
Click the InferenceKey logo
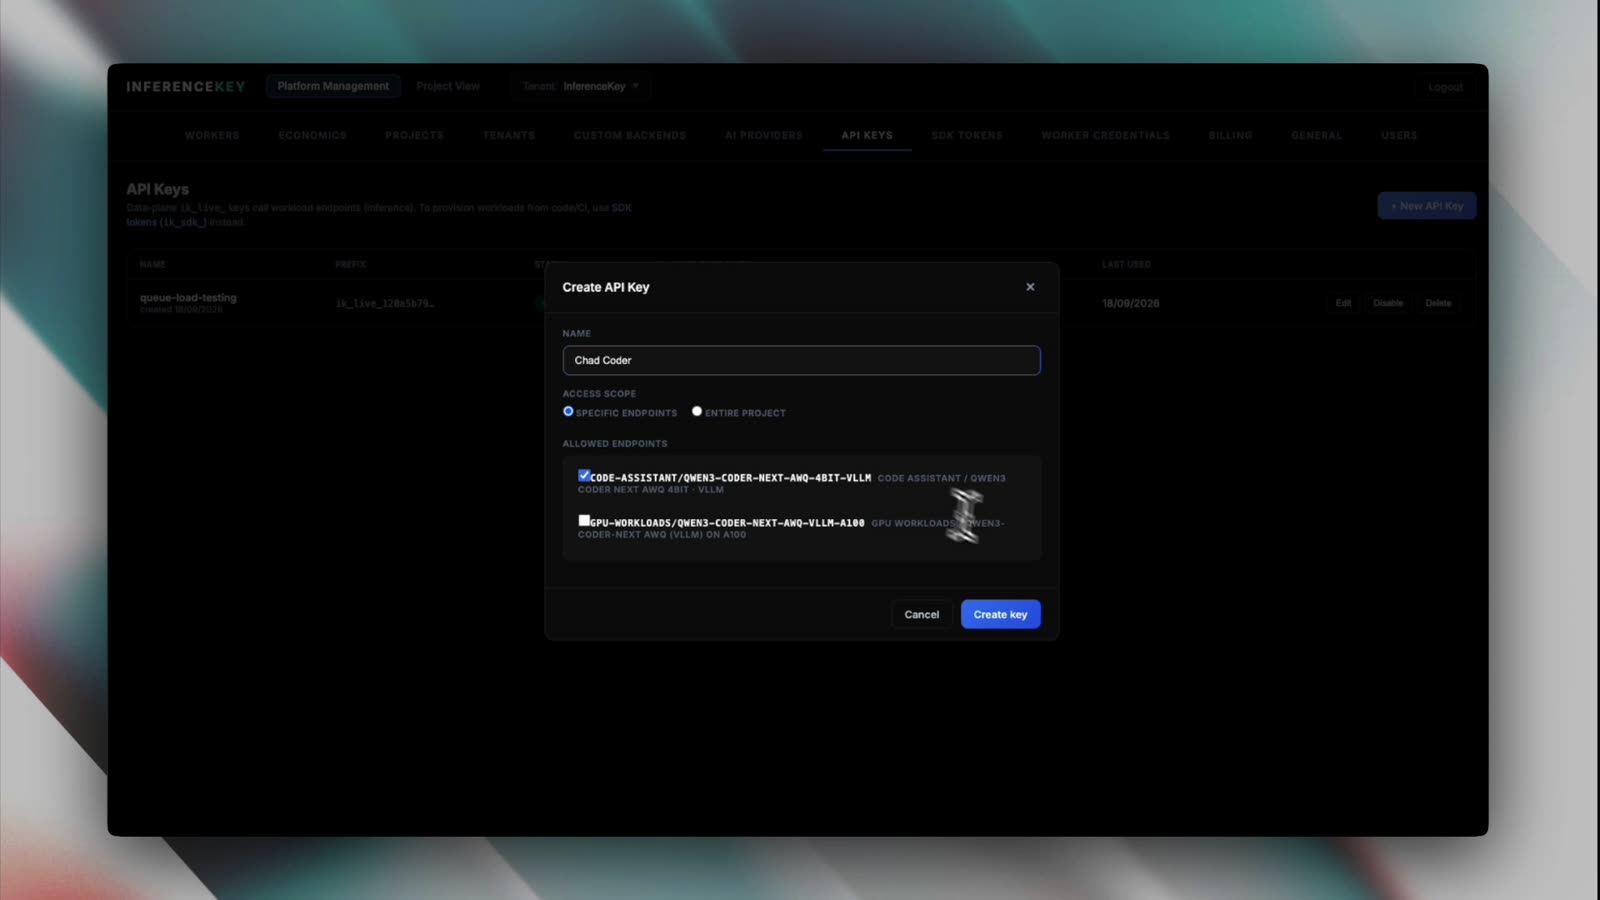[x=185, y=87]
